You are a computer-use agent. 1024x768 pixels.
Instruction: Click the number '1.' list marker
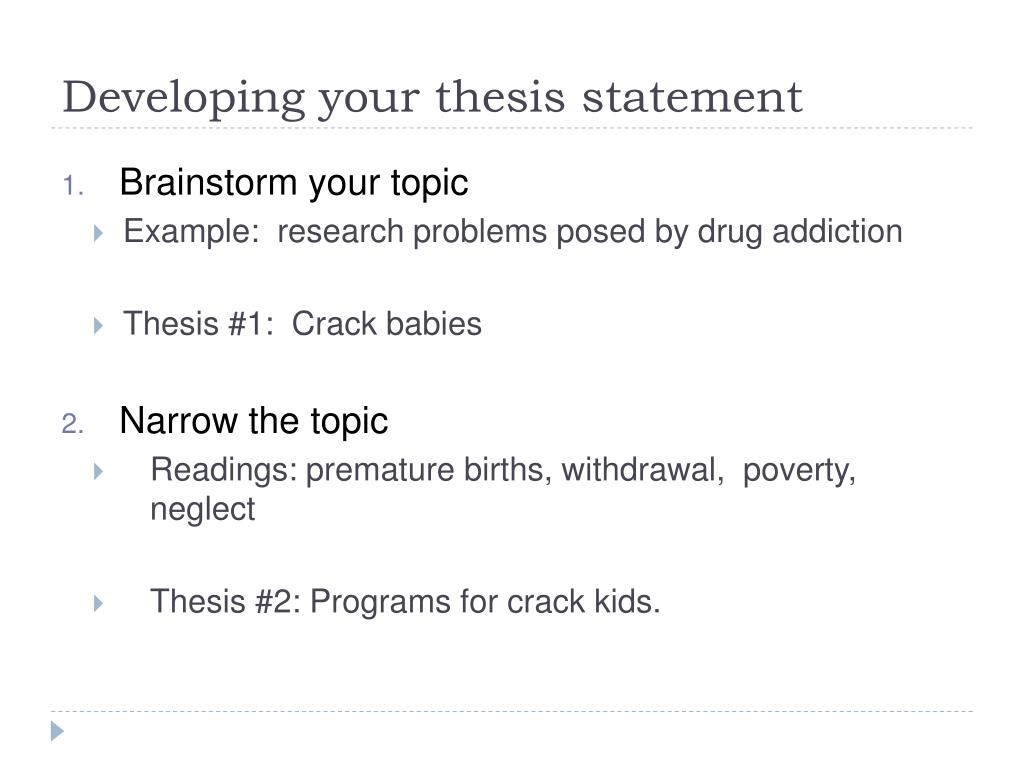[x=73, y=186]
